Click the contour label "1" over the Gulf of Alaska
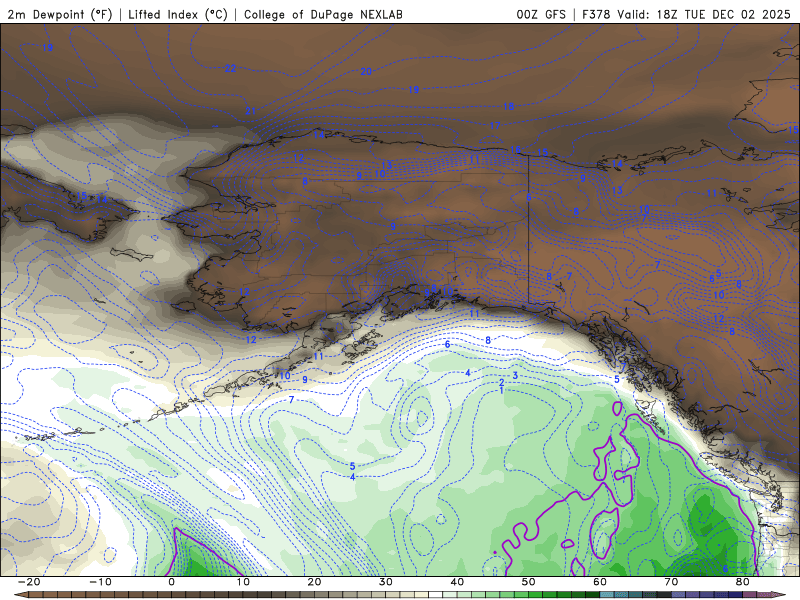The width and height of the screenshot is (800, 600). [x=502, y=391]
